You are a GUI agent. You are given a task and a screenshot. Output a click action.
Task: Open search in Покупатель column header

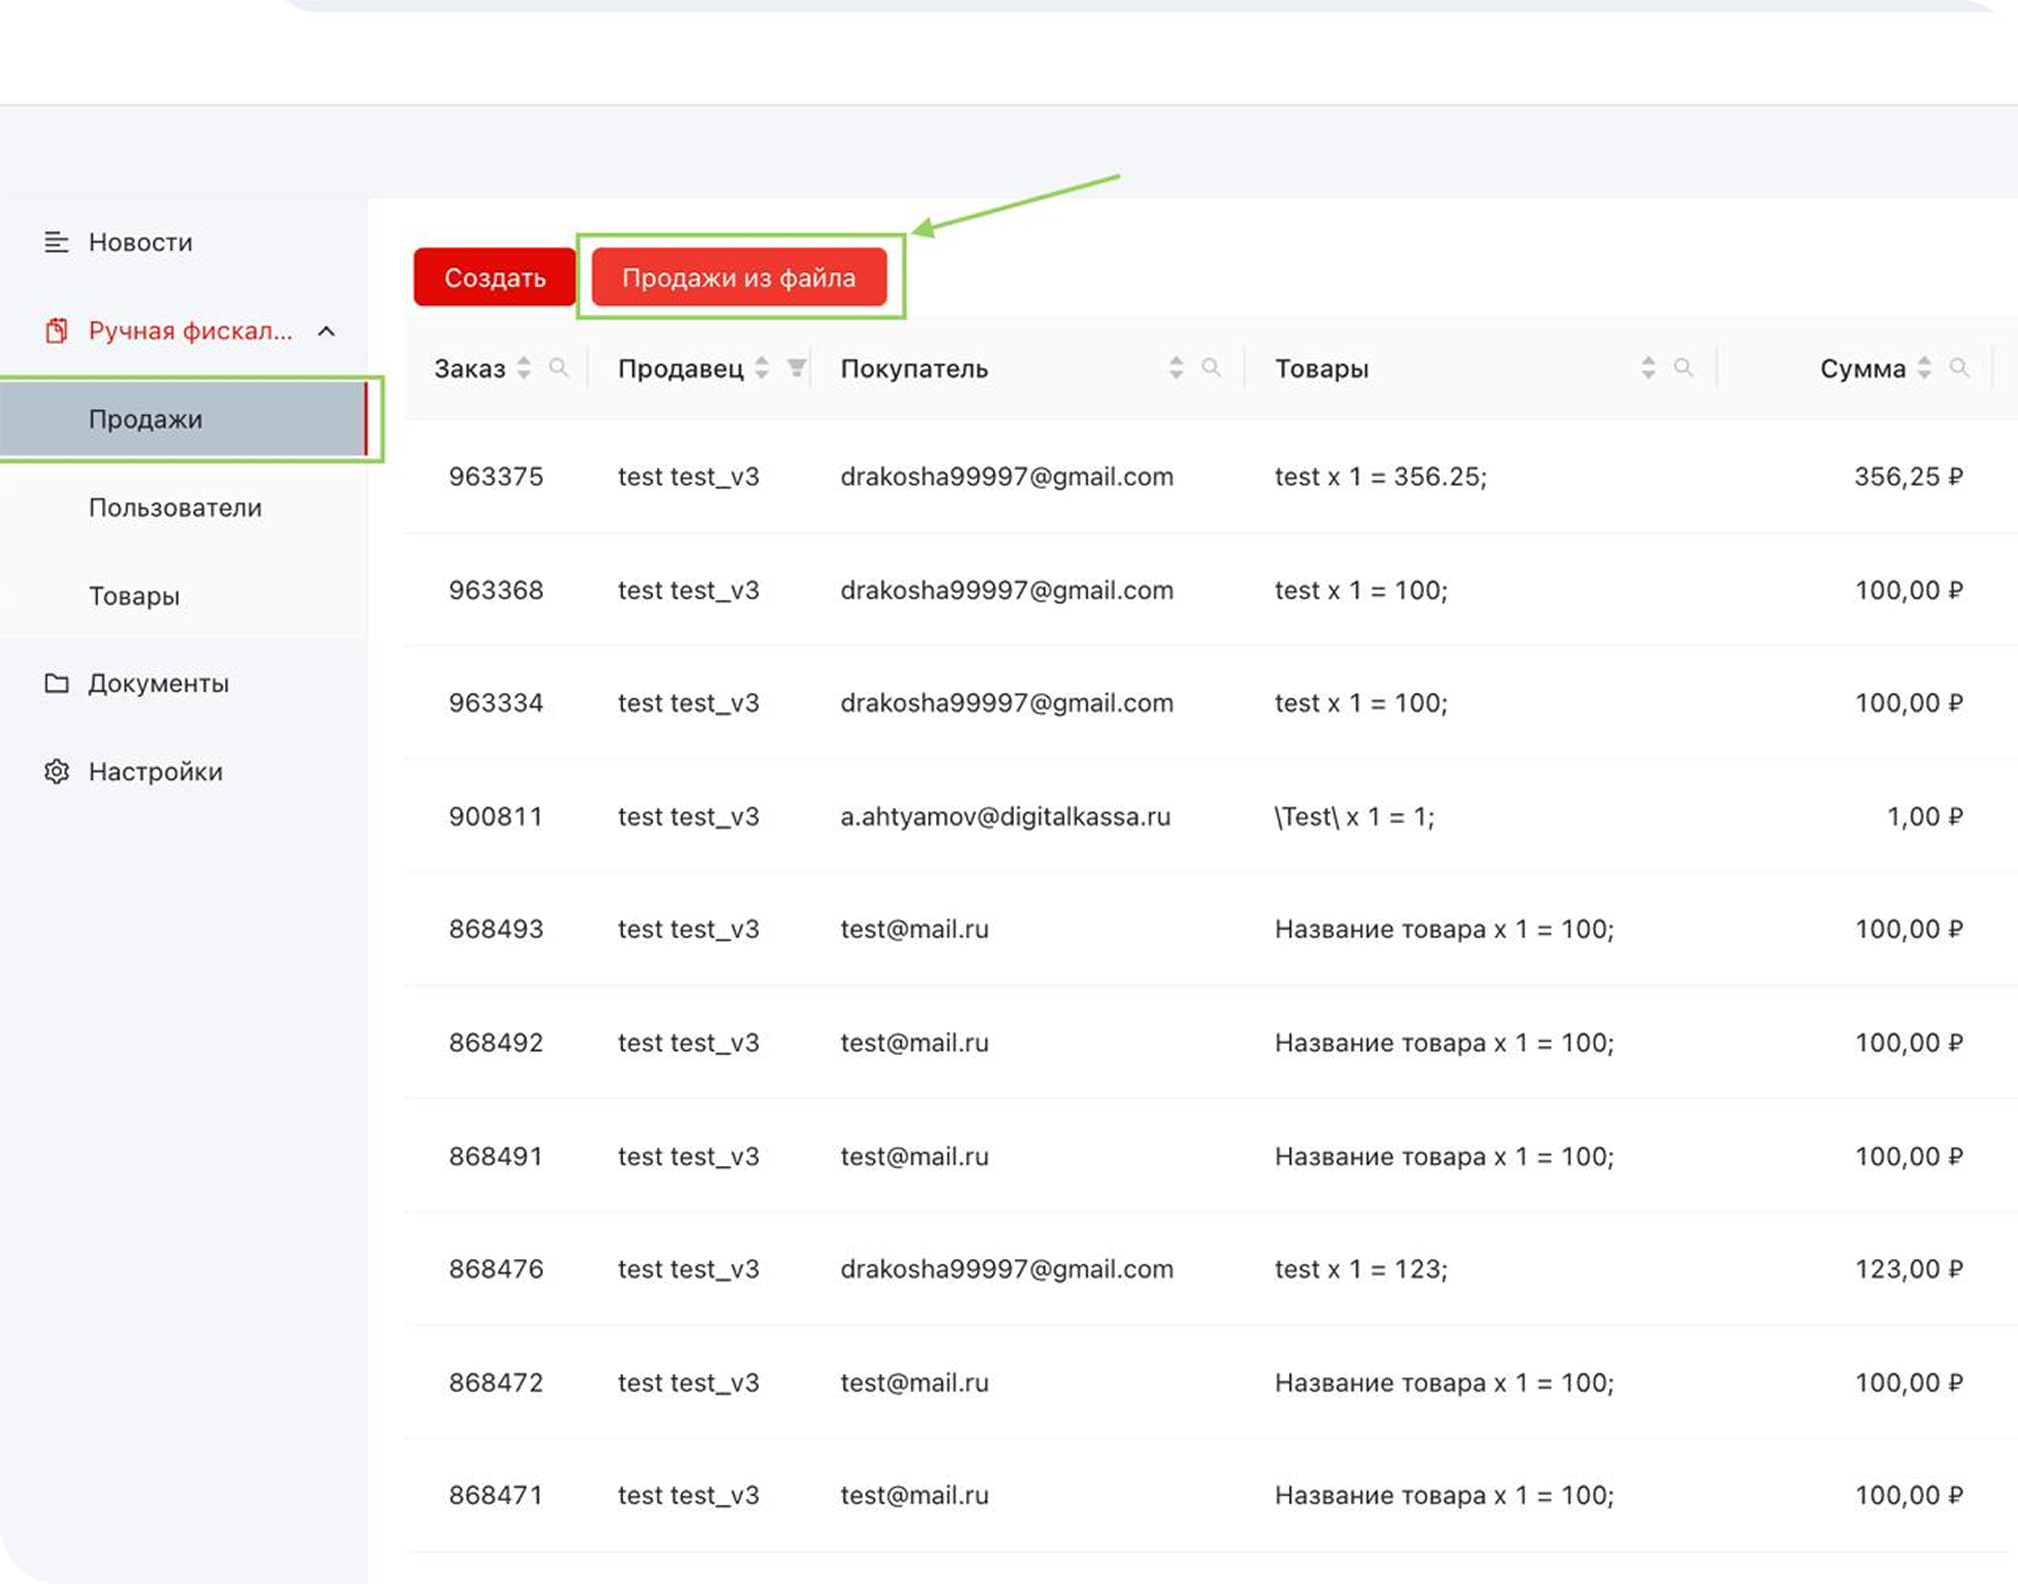(1211, 368)
